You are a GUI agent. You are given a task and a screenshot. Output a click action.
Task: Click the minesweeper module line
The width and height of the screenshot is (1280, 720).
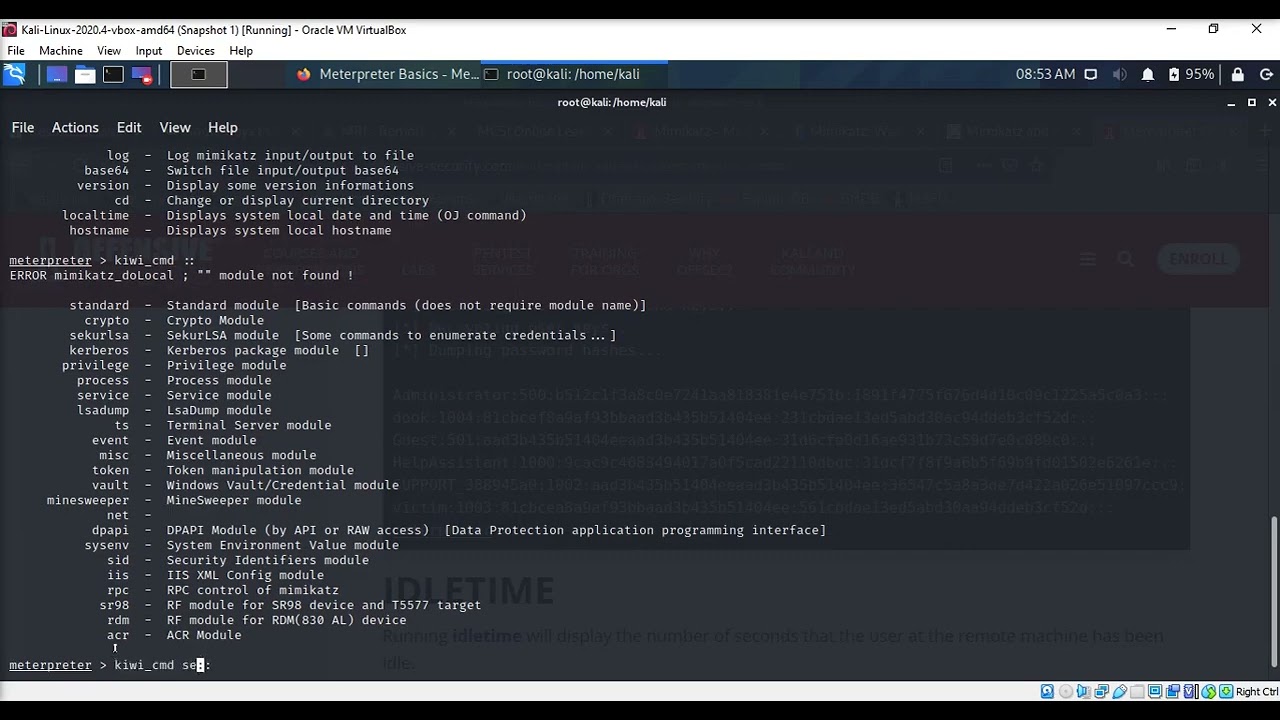coord(174,500)
